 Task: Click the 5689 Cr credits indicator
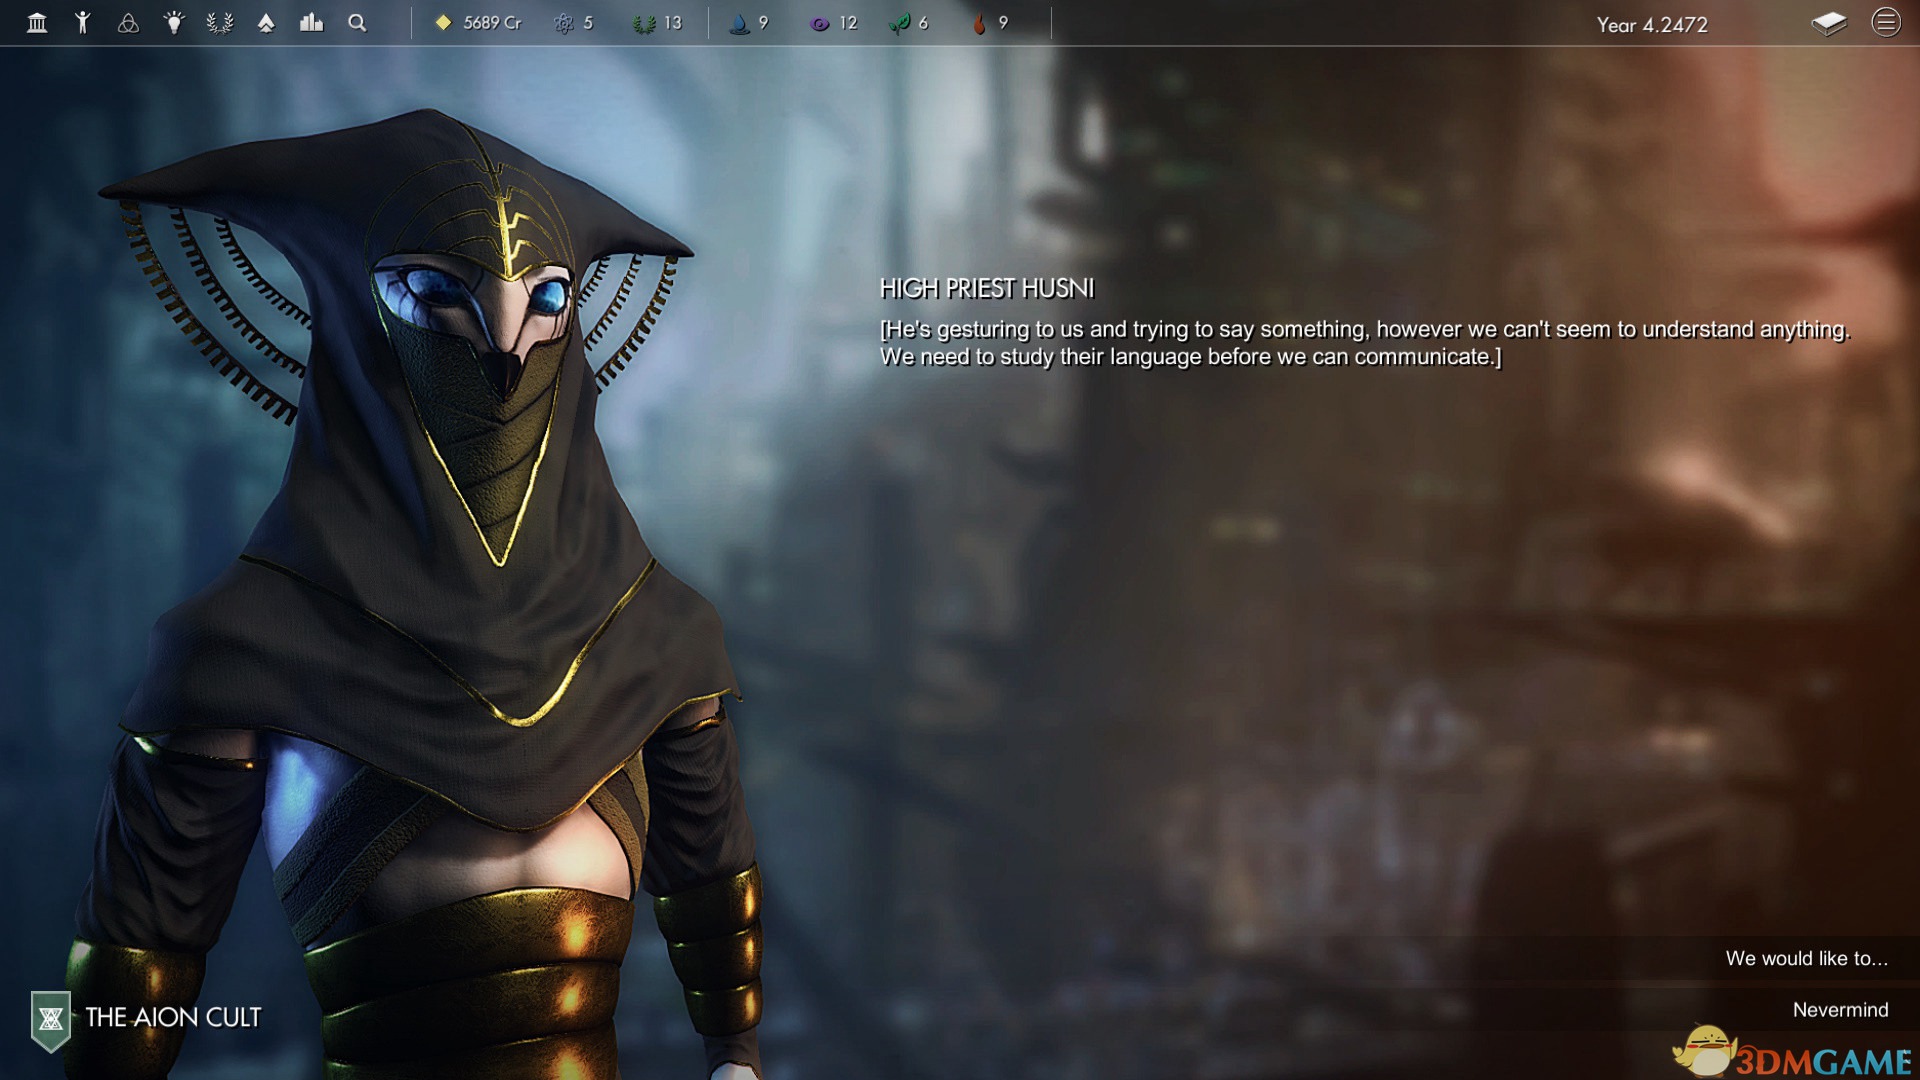pos(478,23)
